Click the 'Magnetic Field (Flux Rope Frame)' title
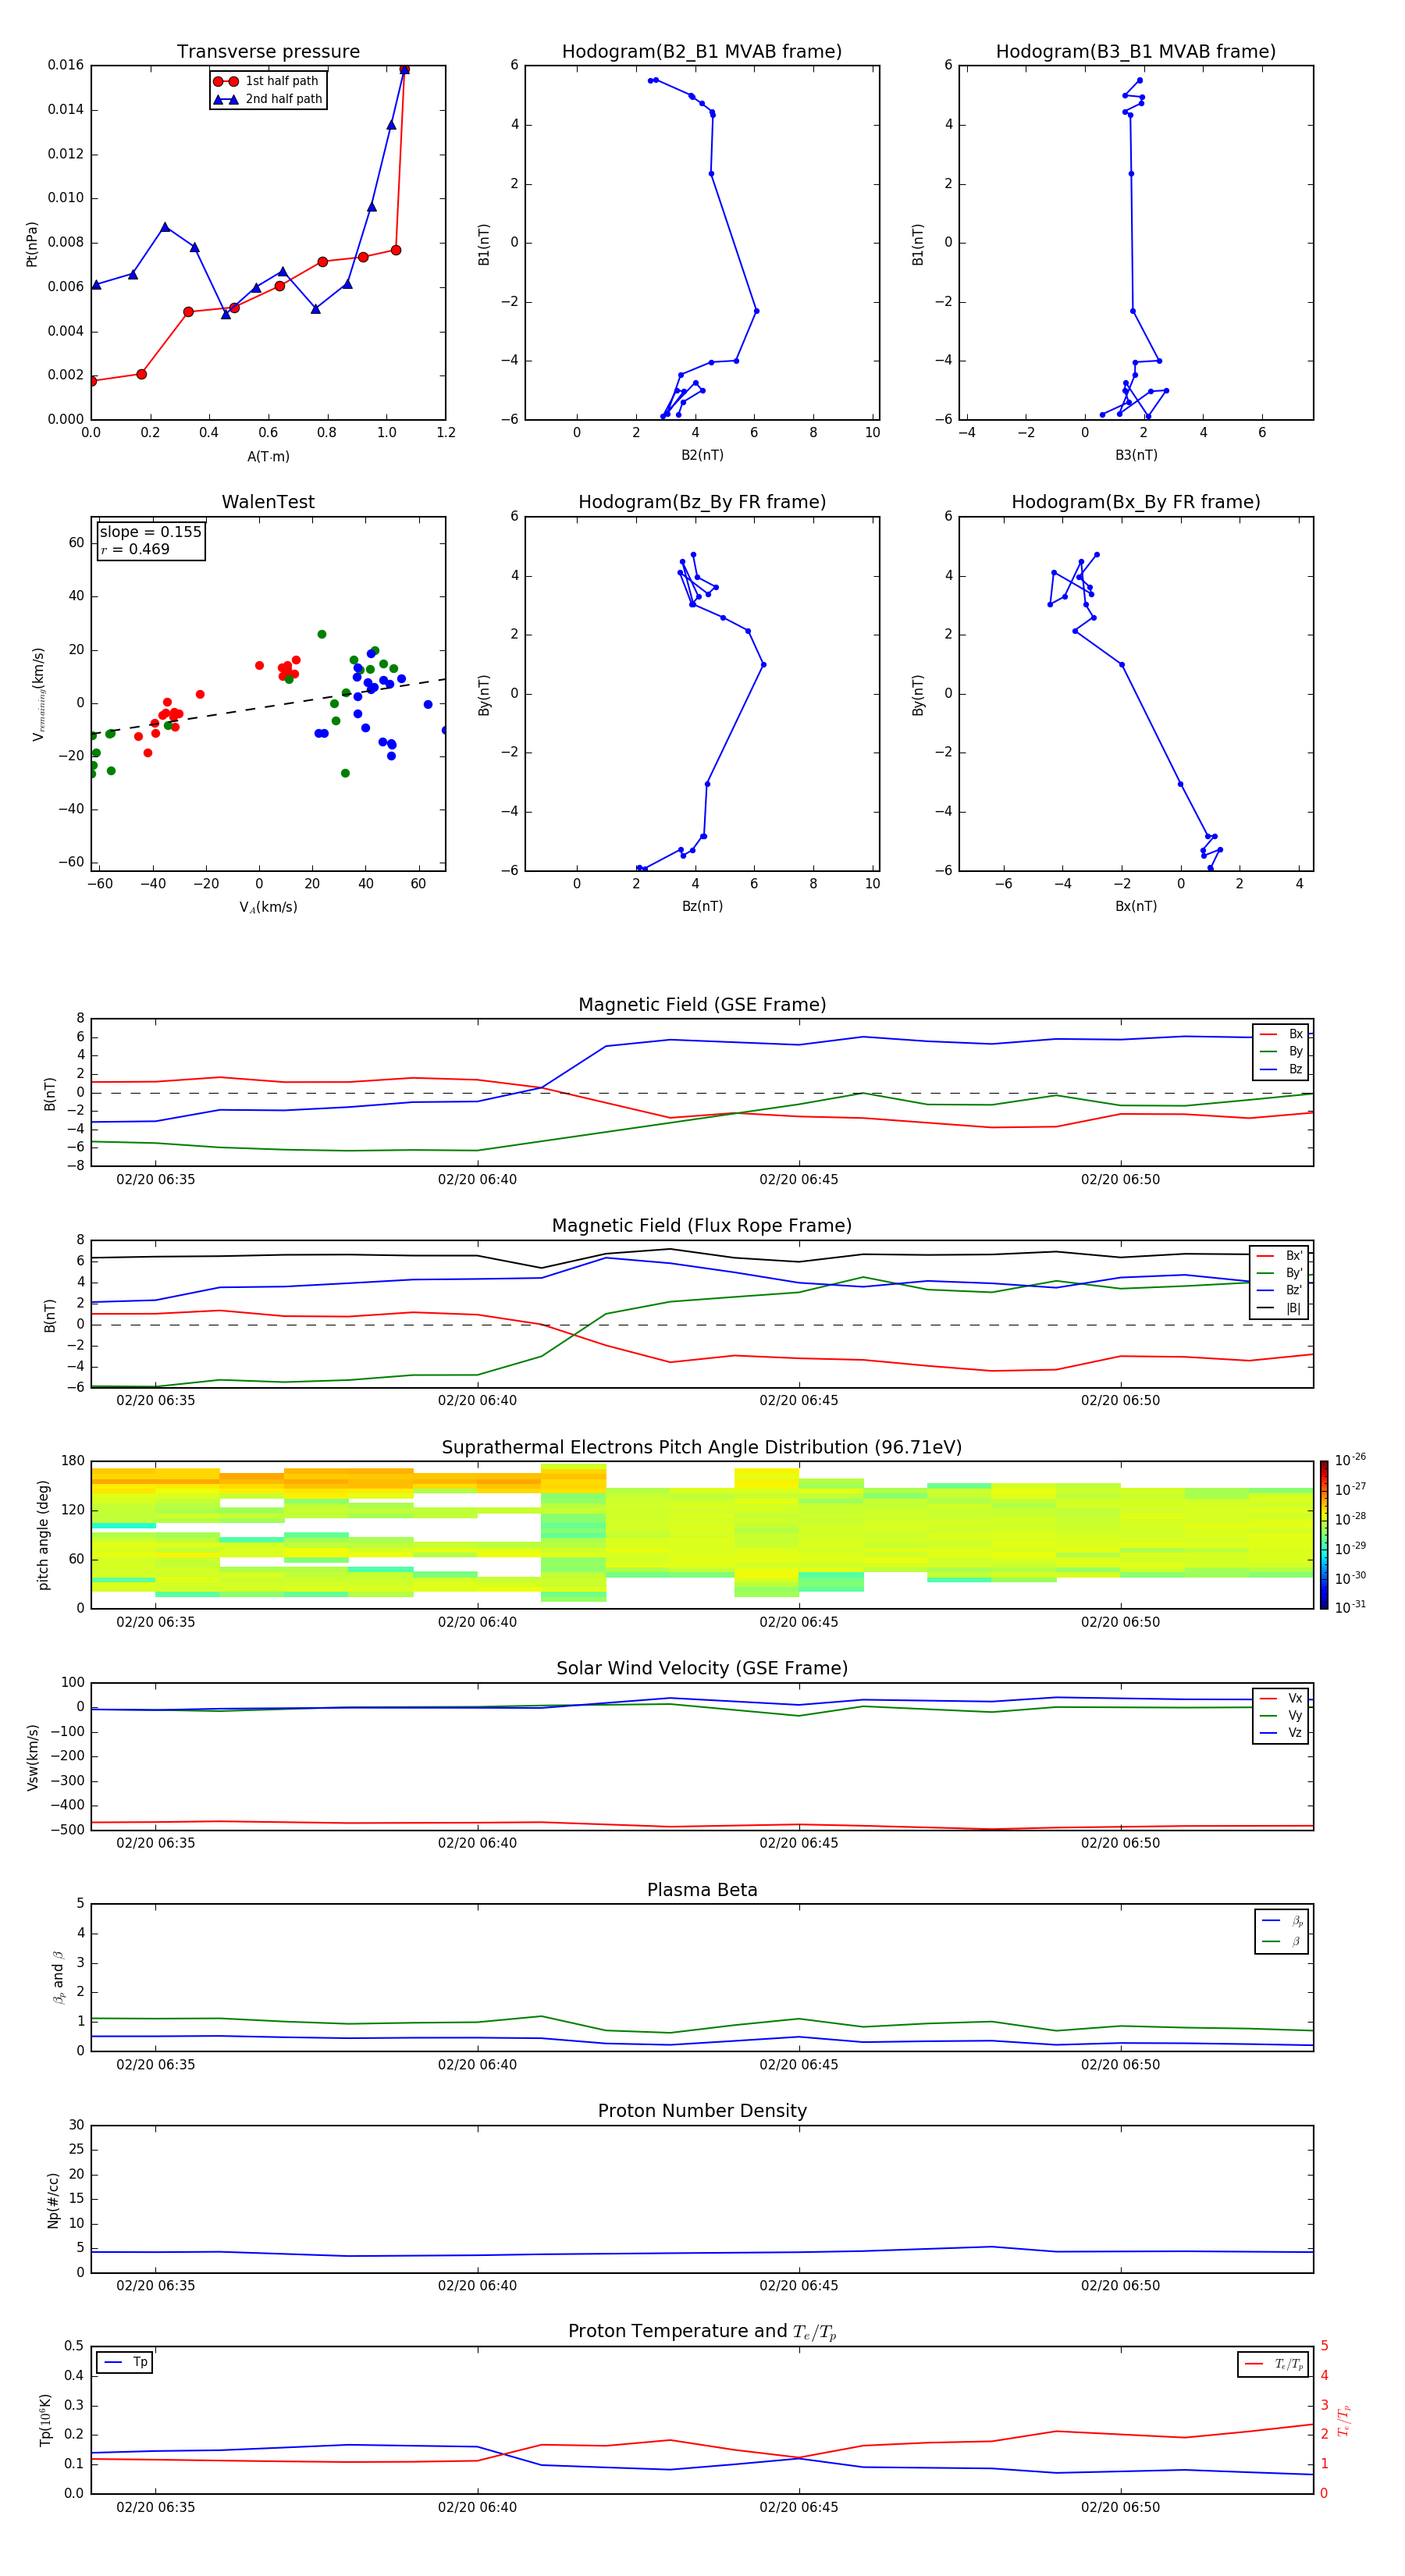This screenshot has height=2576, width=1405. [702, 1226]
